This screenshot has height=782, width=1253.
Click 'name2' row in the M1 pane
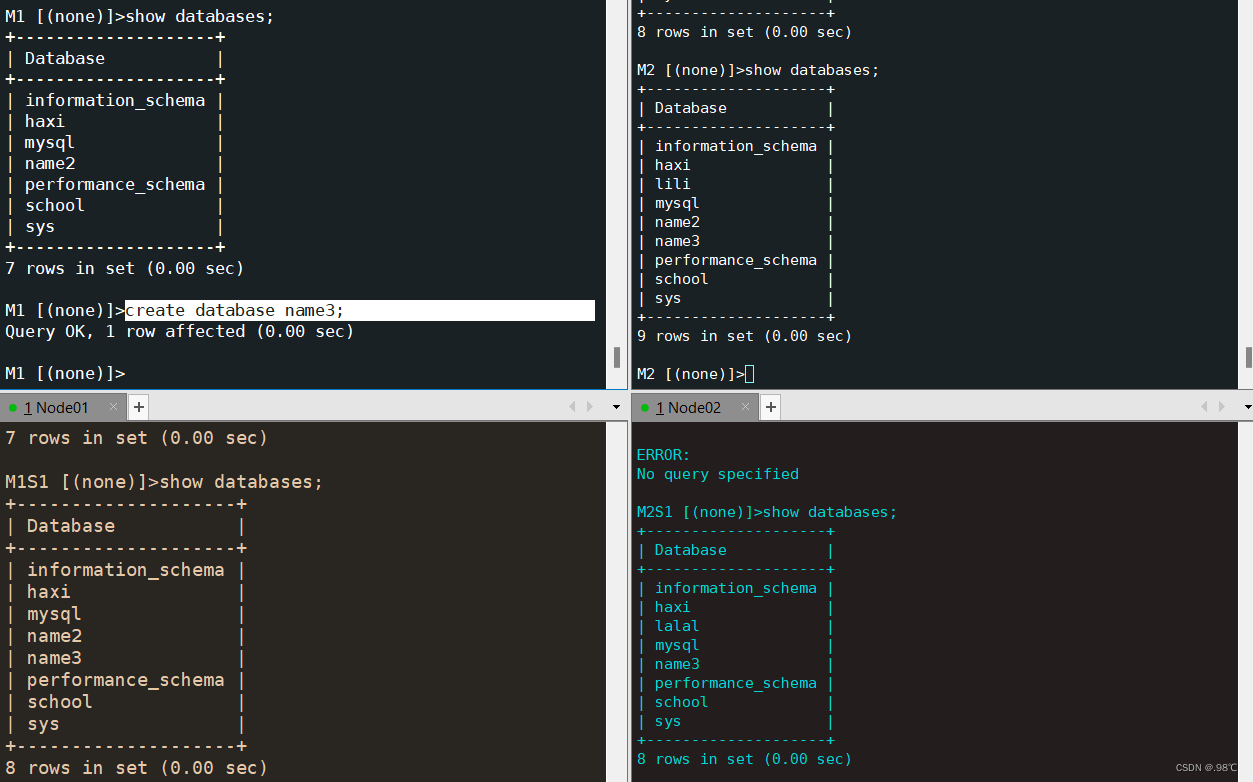point(50,163)
